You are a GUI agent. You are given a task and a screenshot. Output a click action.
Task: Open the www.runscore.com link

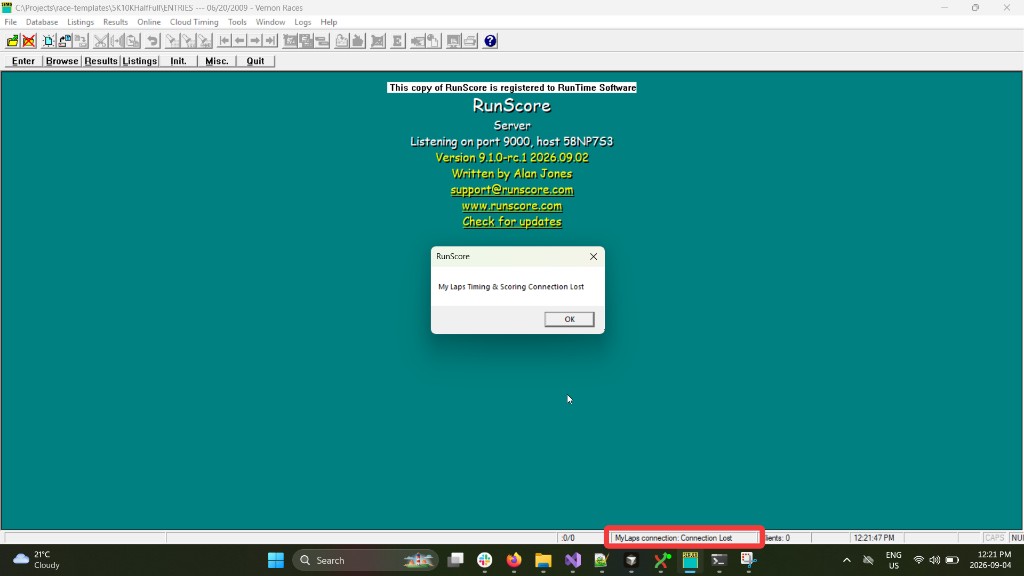pyautogui.click(x=512, y=206)
